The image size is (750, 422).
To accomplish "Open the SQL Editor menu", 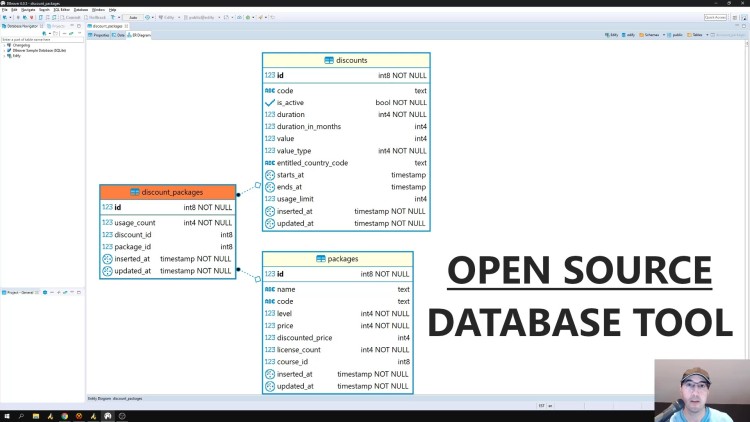I will (x=62, y=10).
